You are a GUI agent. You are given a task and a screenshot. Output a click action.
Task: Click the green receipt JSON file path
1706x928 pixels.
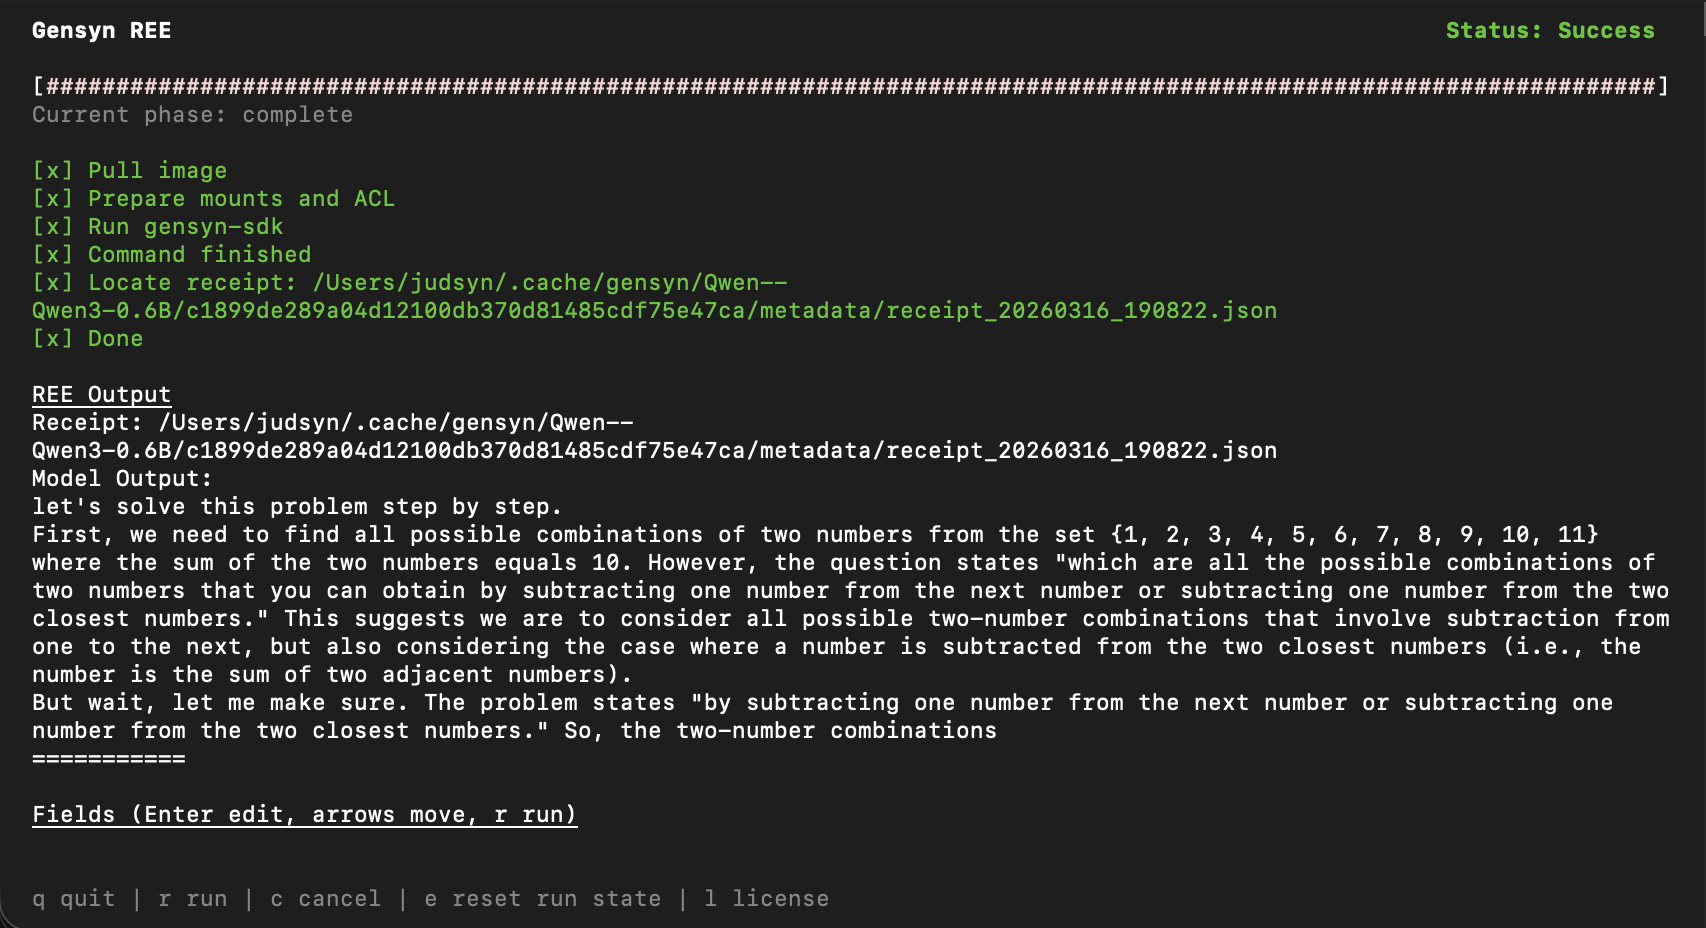pyautogui.click(x=654, y=311)
